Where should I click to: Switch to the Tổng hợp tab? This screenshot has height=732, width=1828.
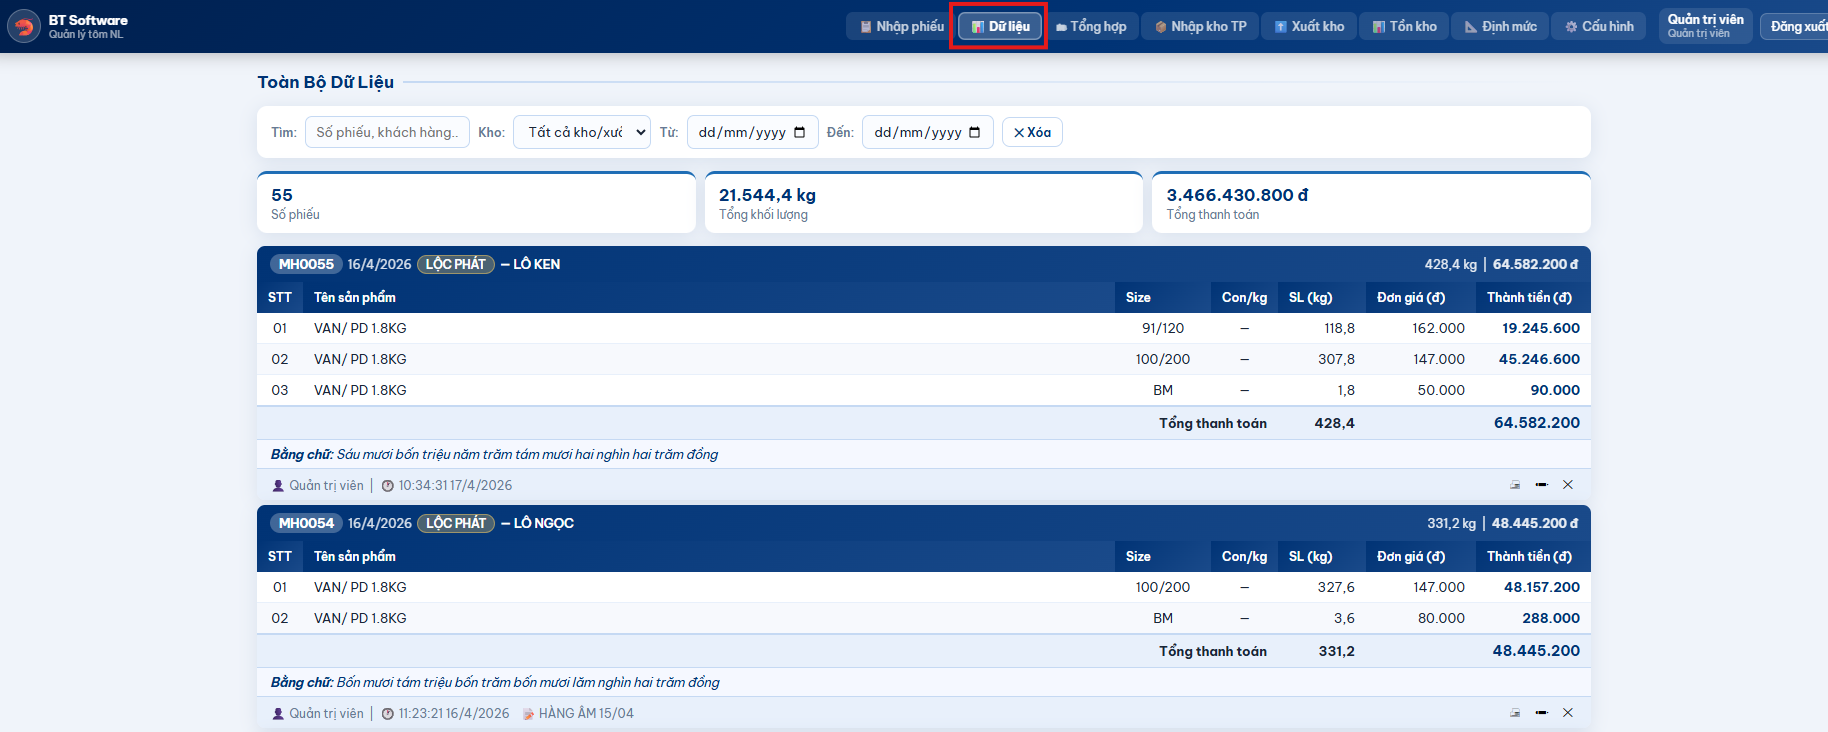[1091, 26]
